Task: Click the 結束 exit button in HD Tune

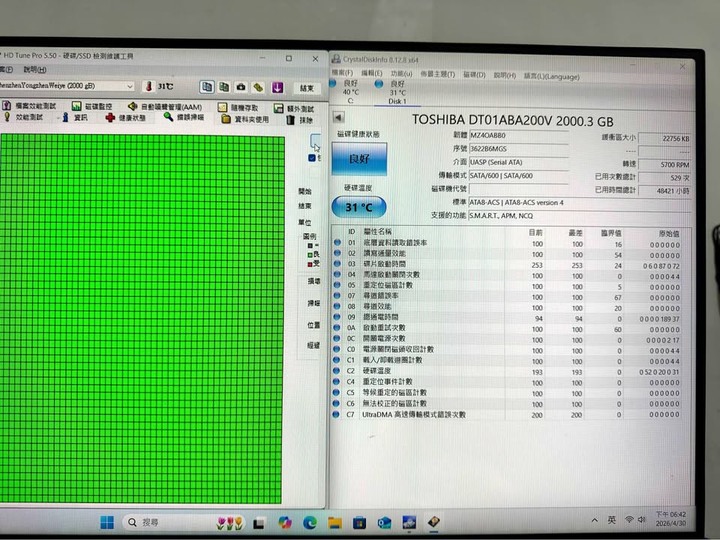Action: click(x=307, y=88)
